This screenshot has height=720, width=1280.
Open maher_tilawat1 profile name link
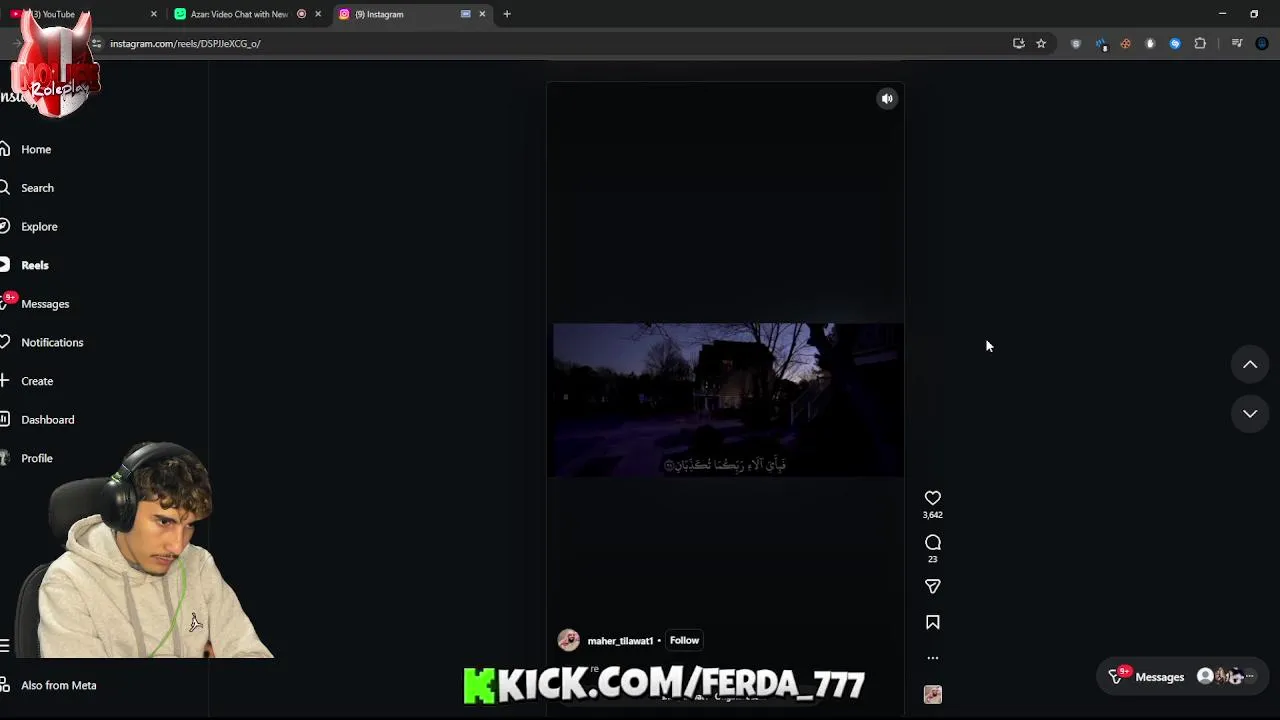(x=620, y=641)
